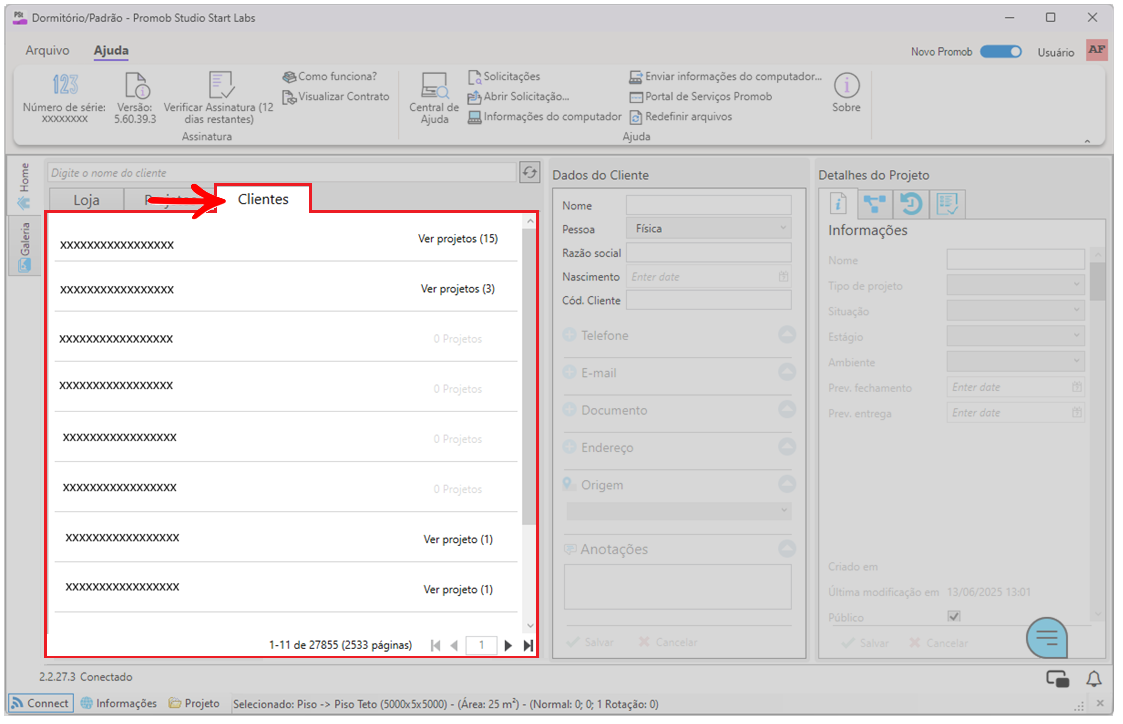Image resolution: width=1123 pixels, height=724 pixels.
Task: Collapse the E-mail section
Action: (786, 372)
